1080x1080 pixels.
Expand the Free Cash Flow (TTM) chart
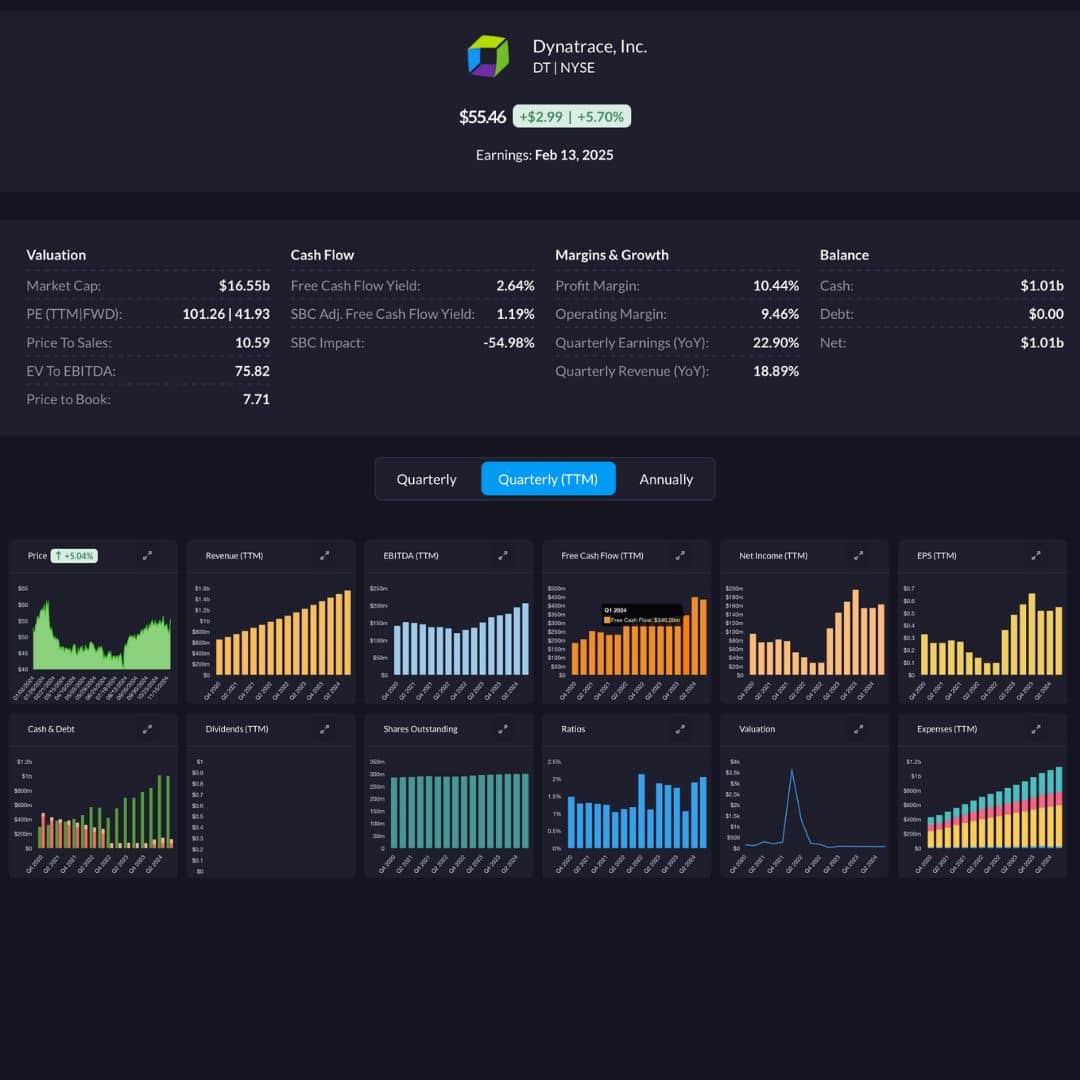tap(680, 555)
